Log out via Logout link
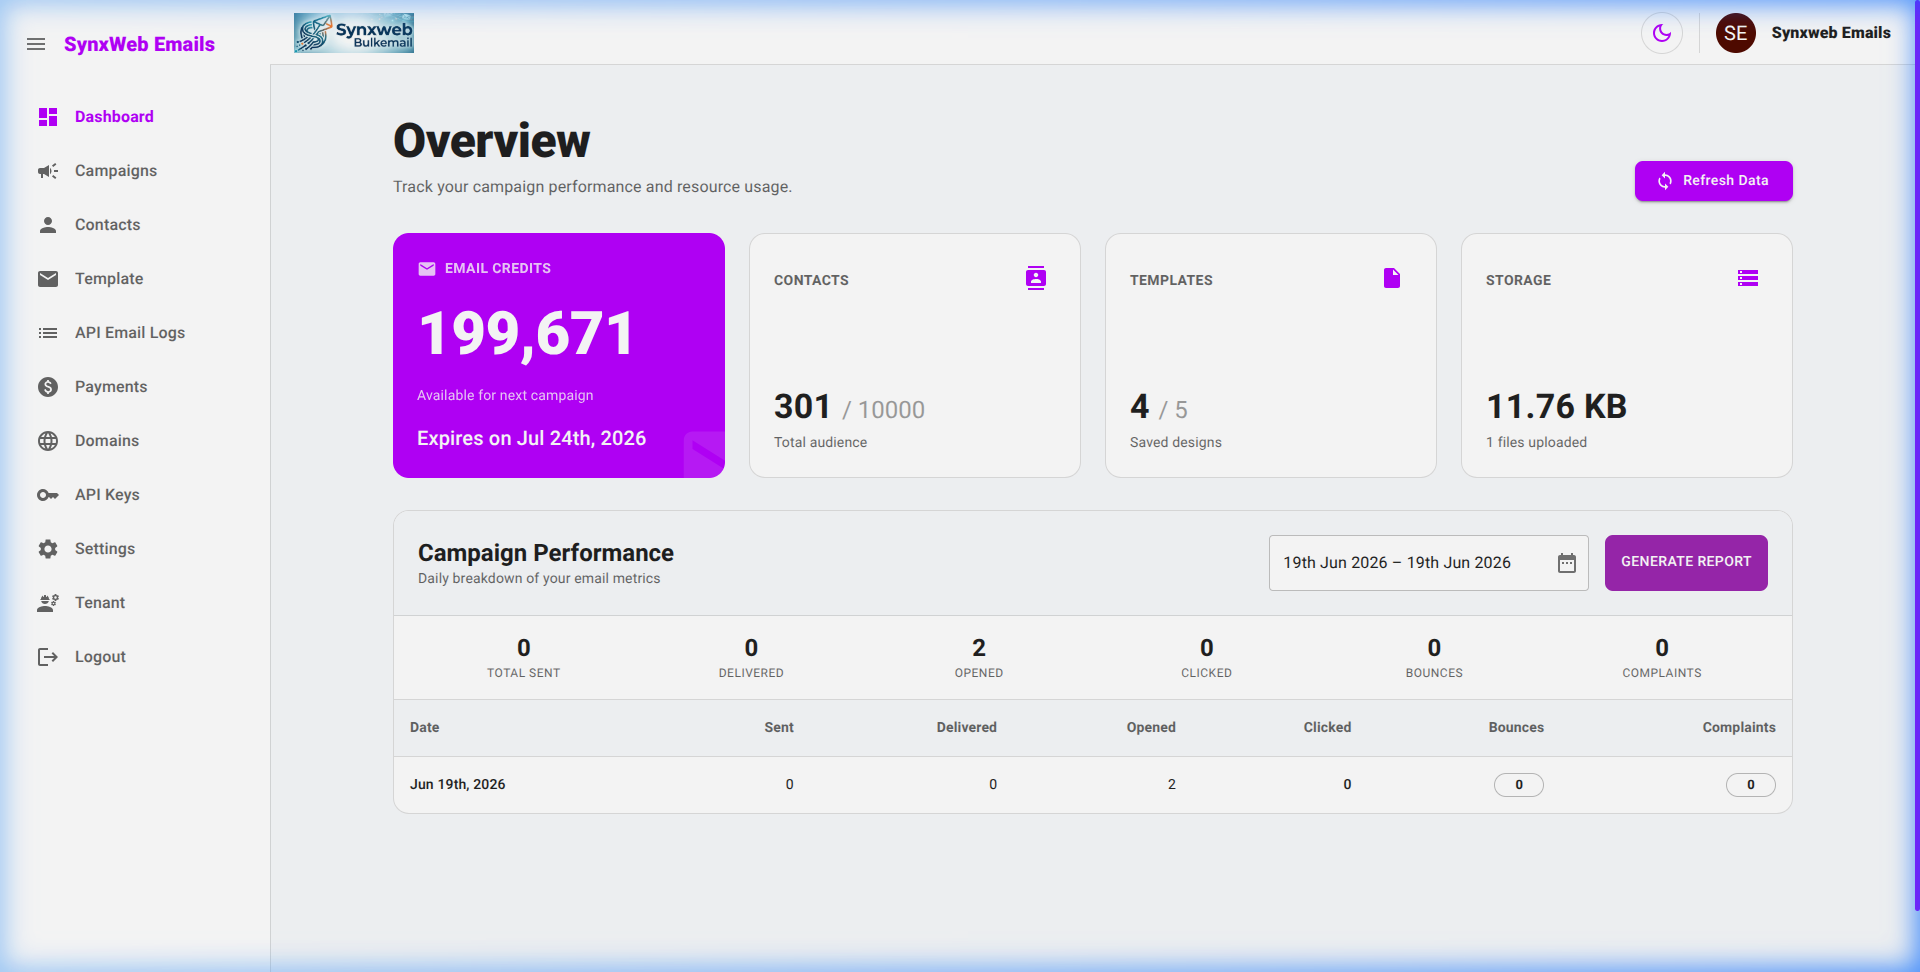Viewport: 1920px width, 972px height. click(100, 657)
